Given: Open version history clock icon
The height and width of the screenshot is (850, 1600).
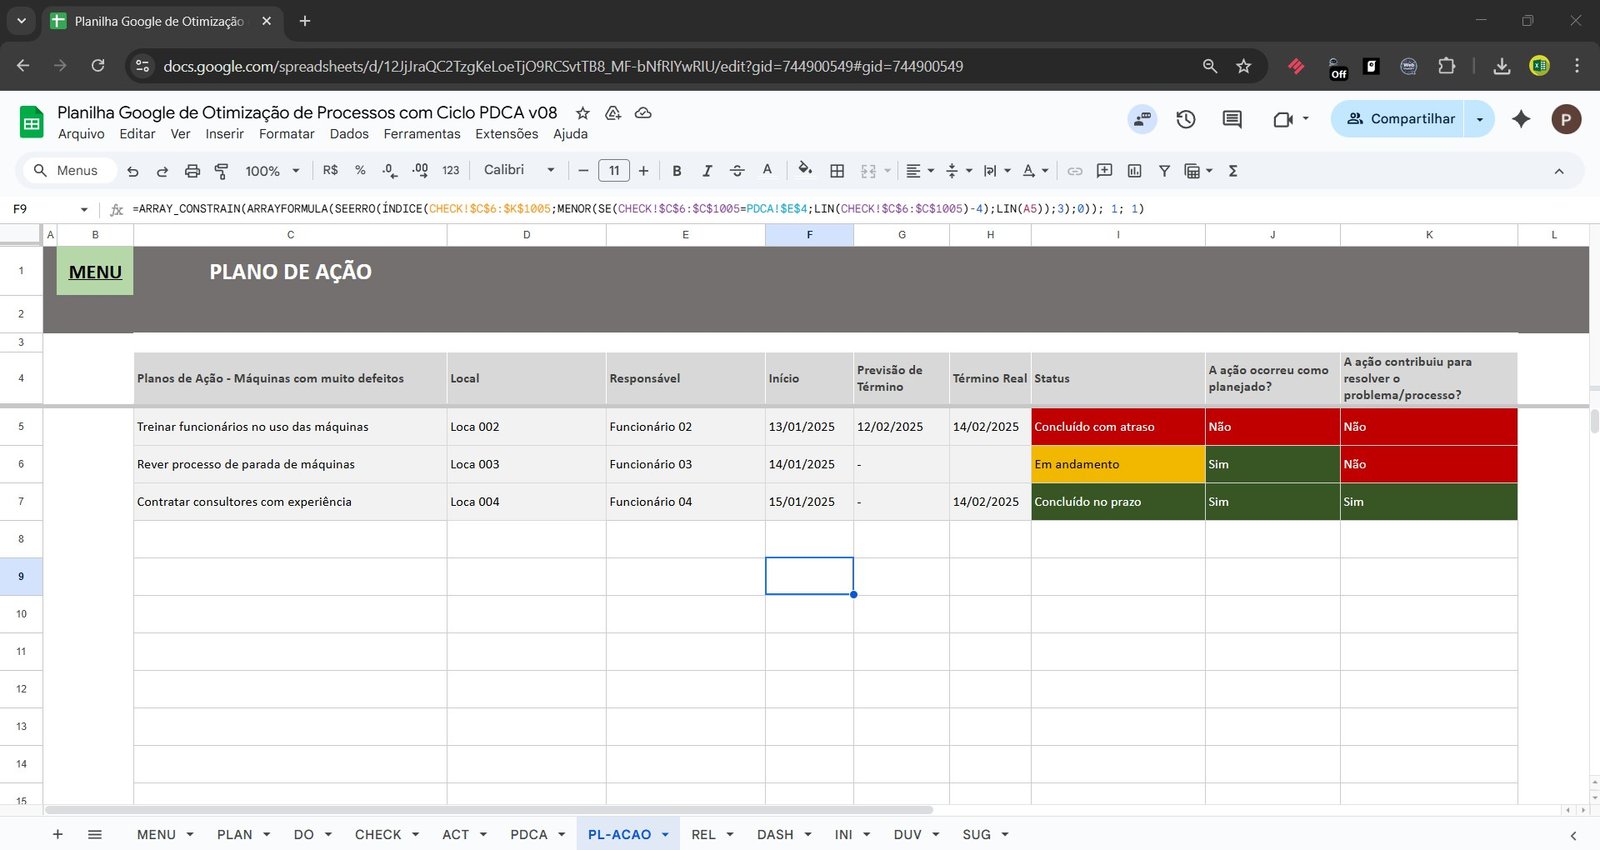Looking at the screenshot, I should (1186, 119).
